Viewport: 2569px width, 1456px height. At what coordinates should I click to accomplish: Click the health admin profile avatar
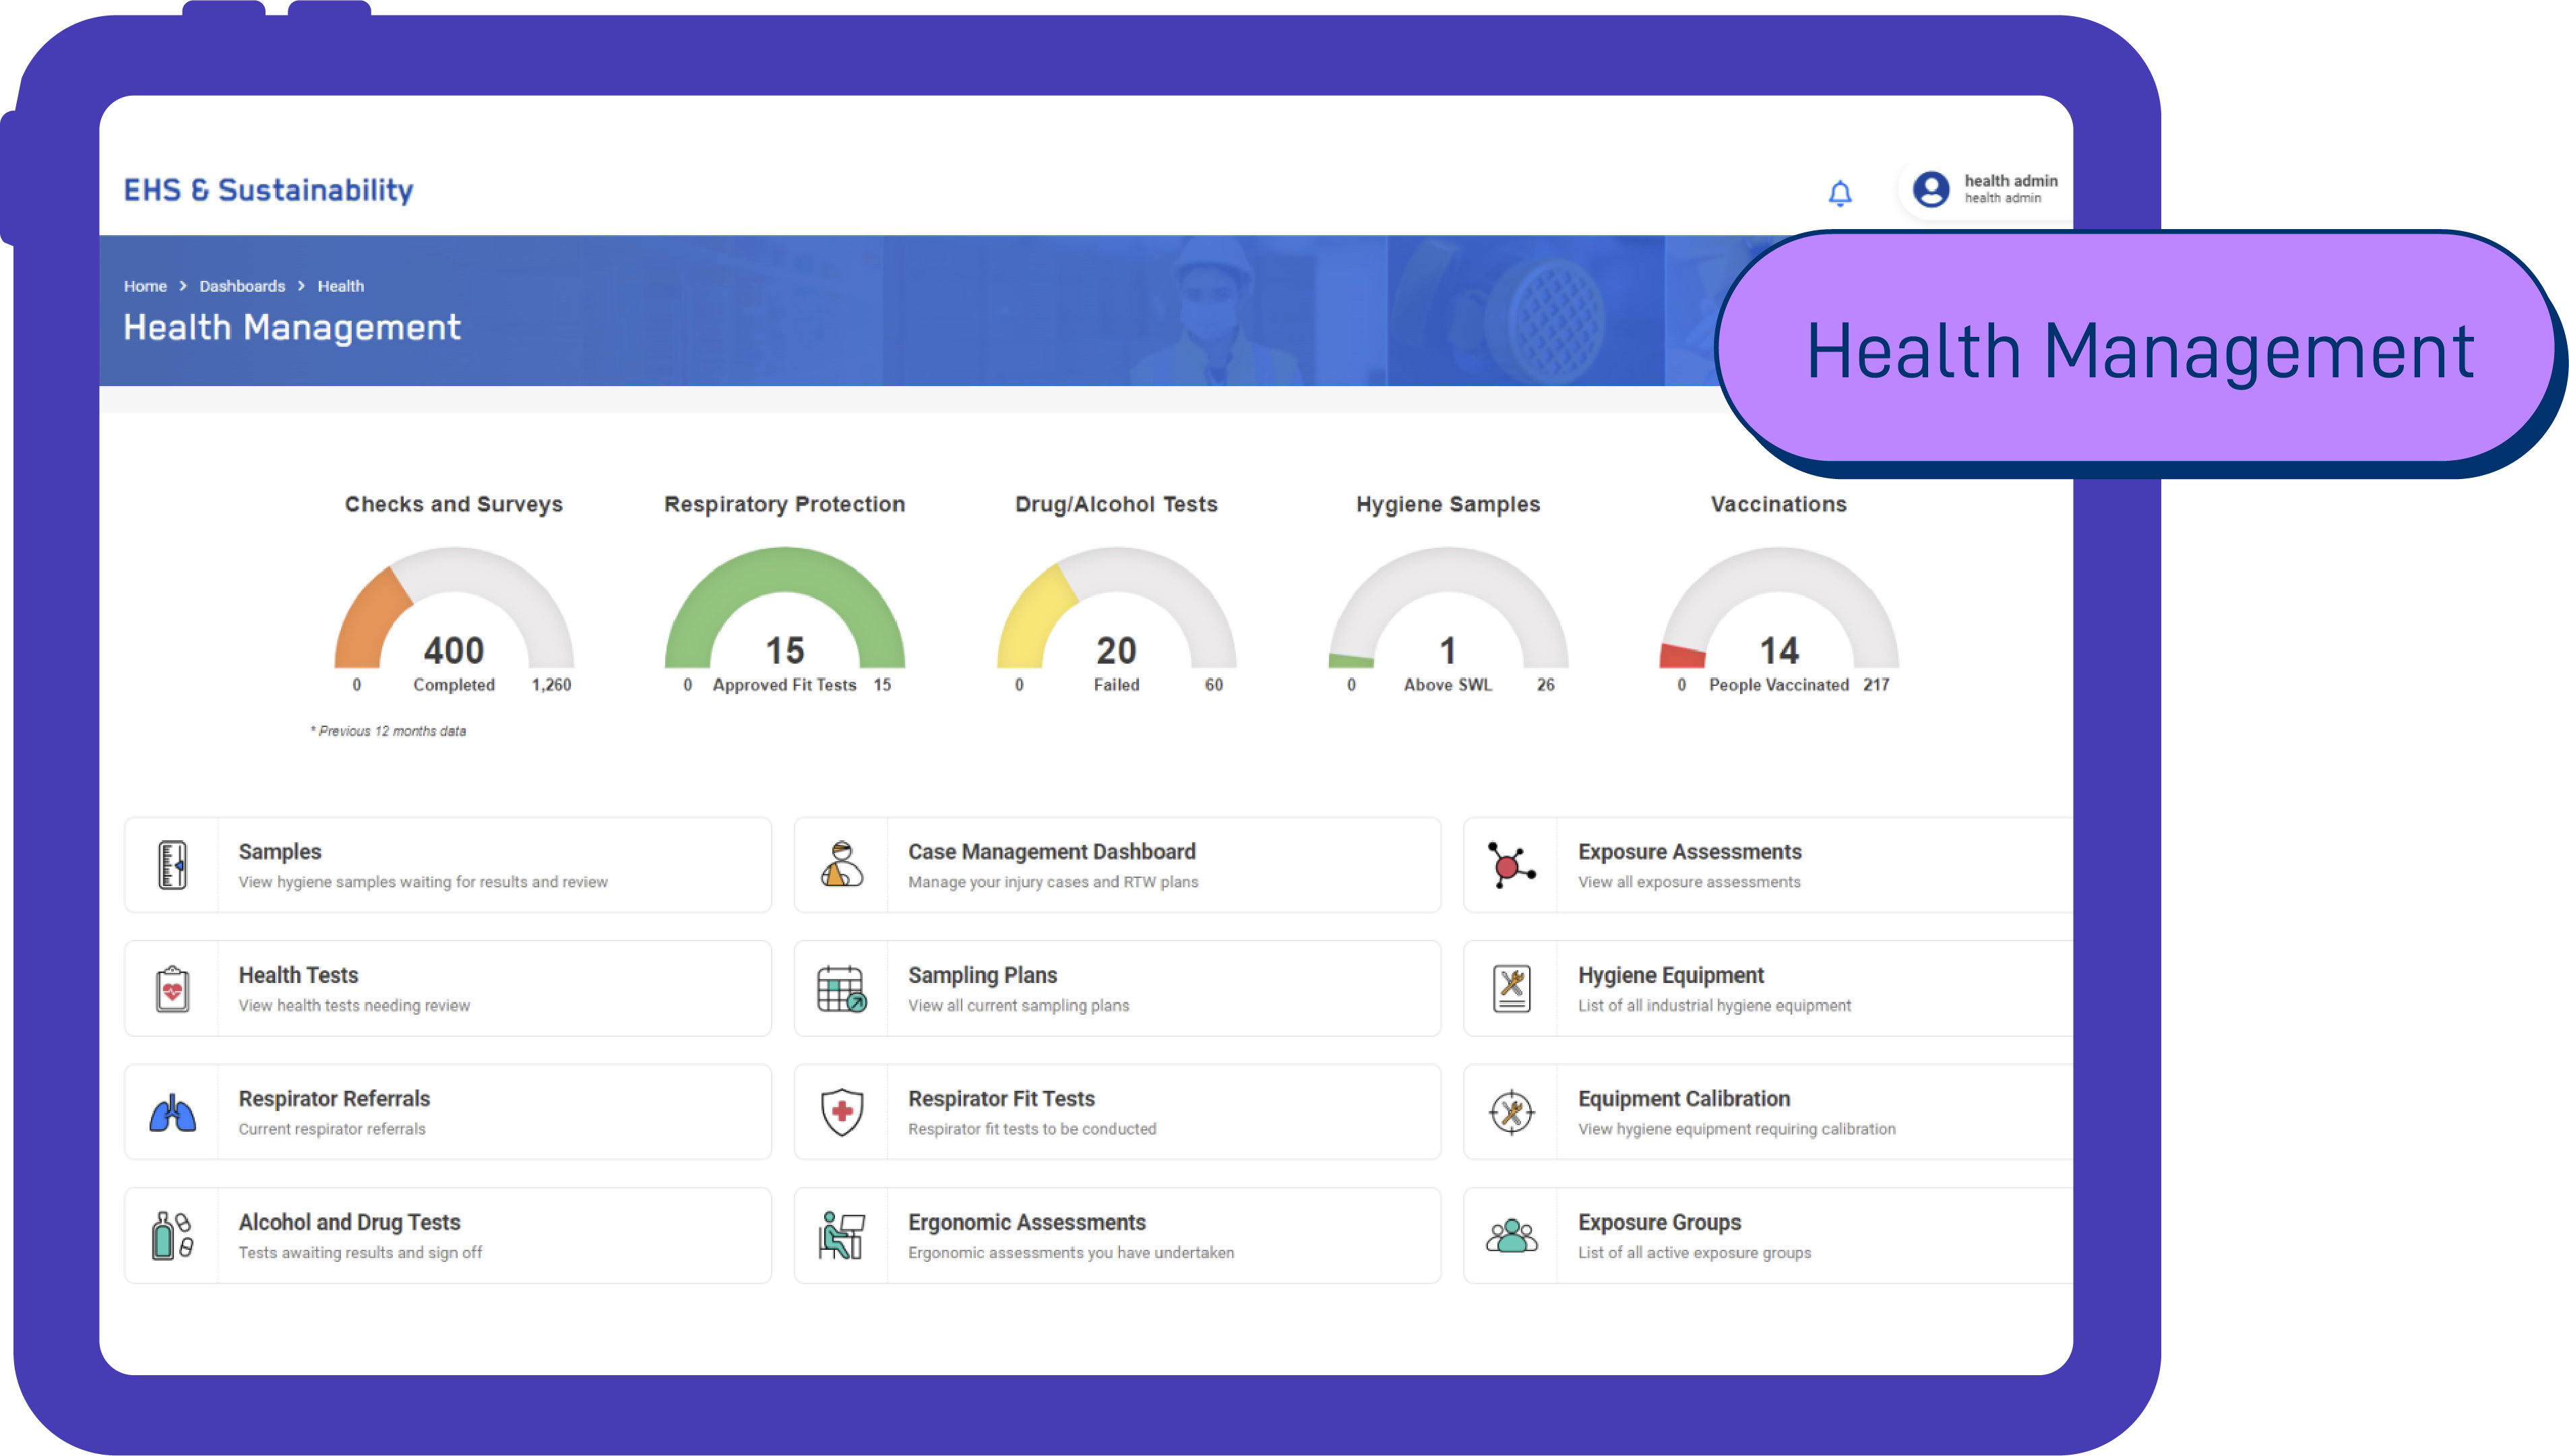pos(1932,189)
